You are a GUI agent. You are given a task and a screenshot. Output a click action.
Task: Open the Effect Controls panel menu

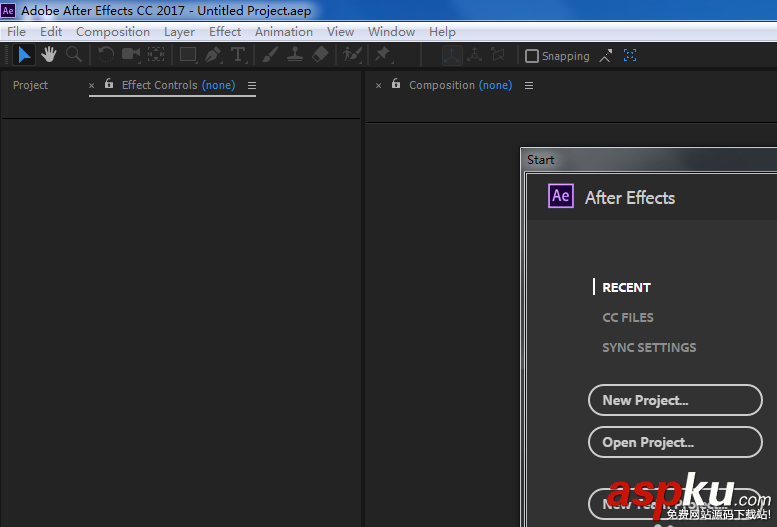(252, 86)
